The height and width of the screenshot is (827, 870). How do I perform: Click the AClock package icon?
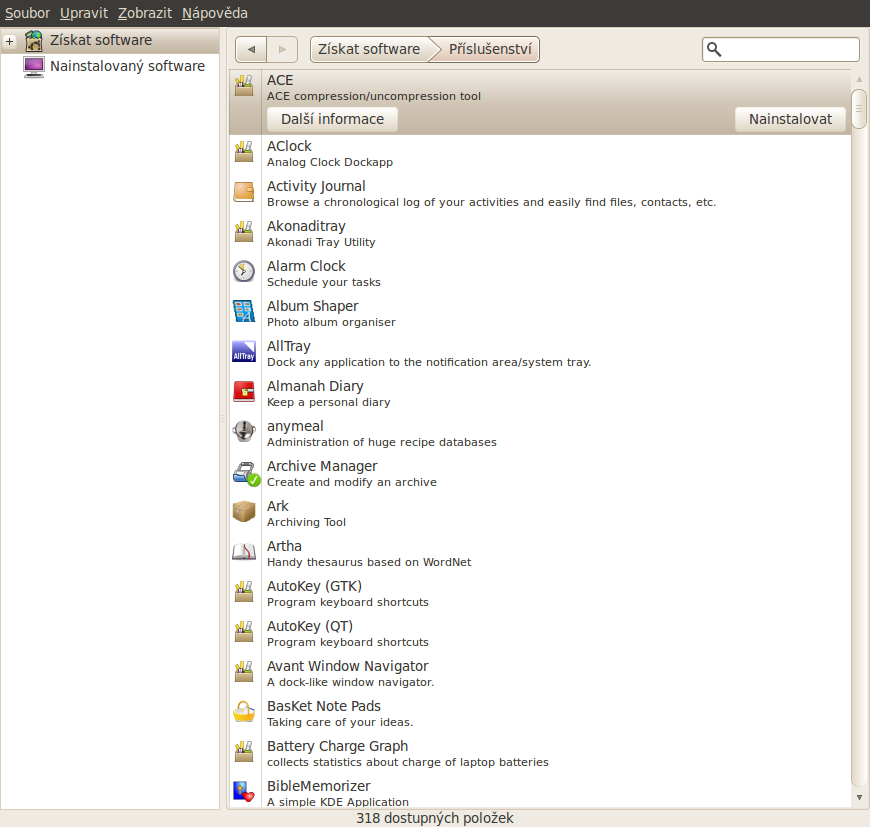244,152
